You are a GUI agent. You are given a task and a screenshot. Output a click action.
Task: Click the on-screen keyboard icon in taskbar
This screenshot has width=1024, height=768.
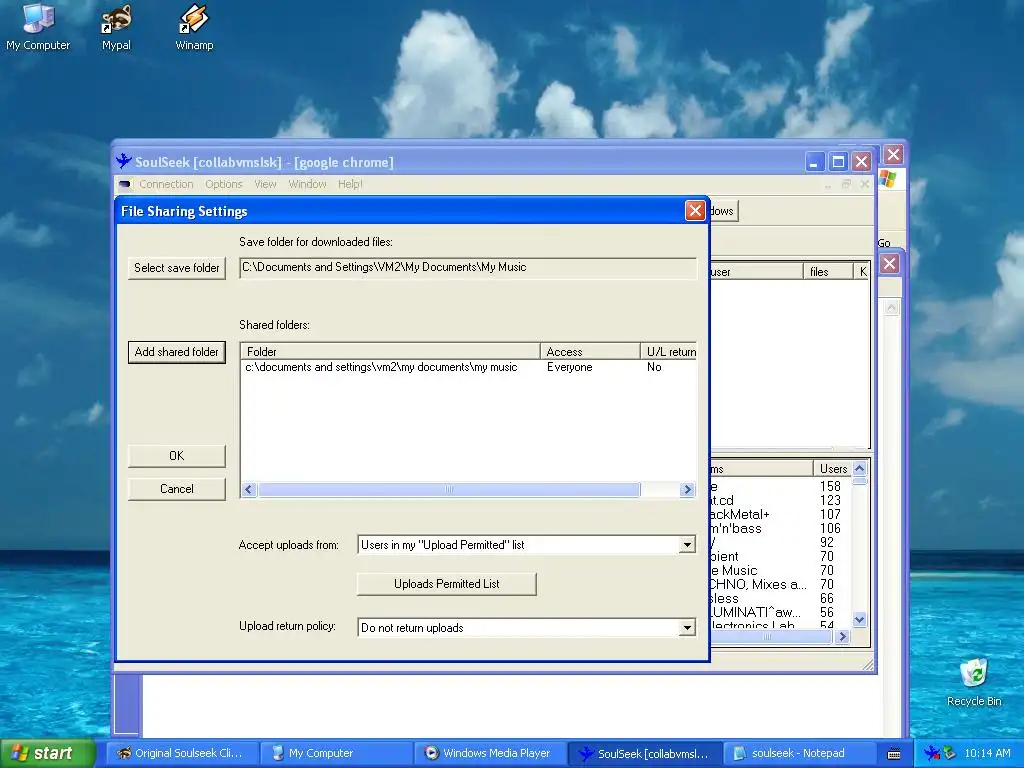pos(894,754)
